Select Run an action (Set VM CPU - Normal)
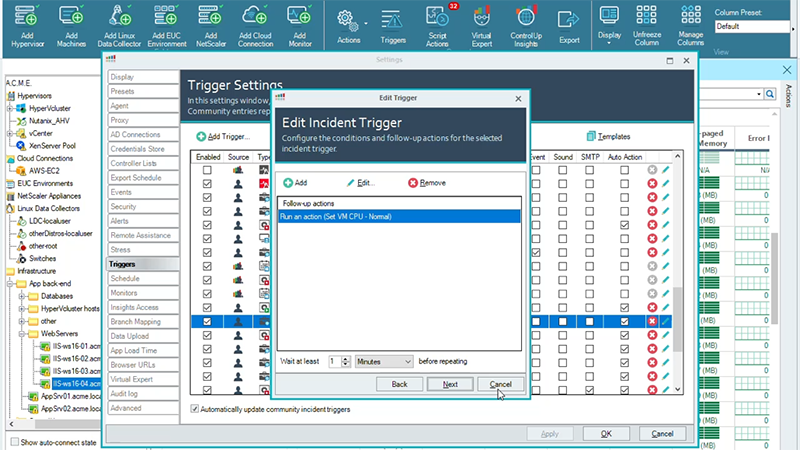 (399, 217)
